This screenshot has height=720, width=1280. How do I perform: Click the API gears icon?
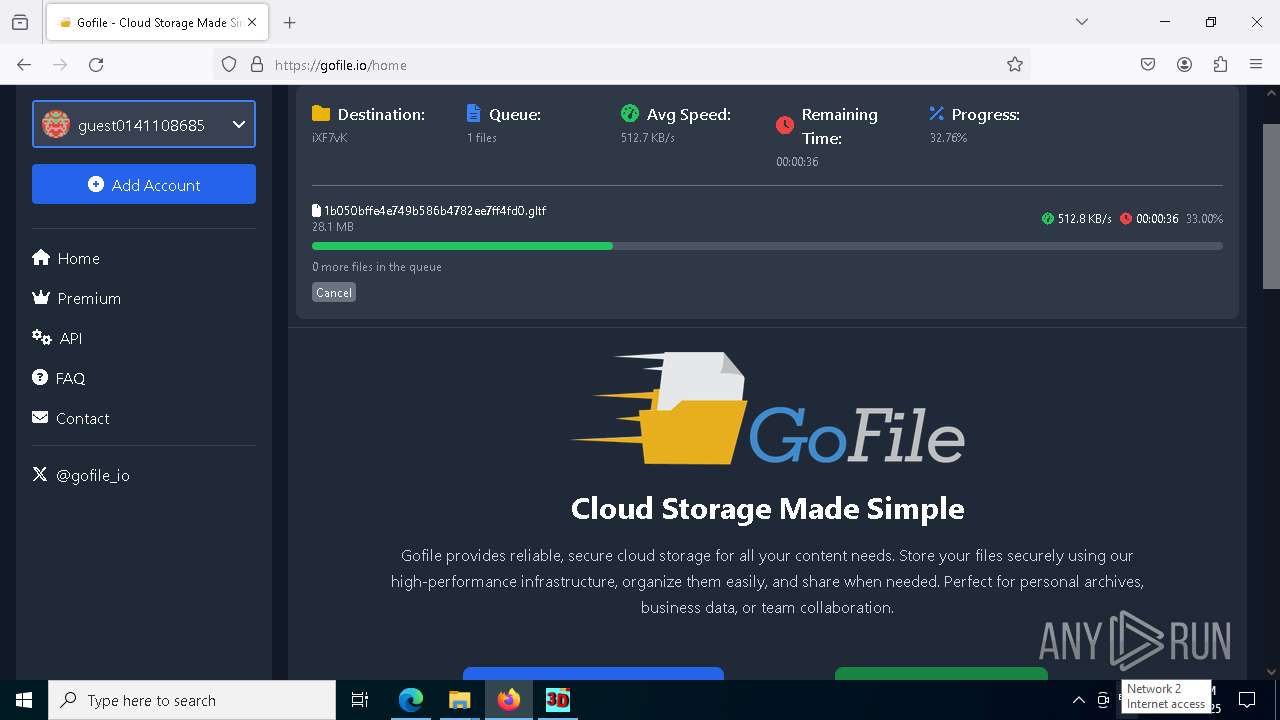pos(42,337)
